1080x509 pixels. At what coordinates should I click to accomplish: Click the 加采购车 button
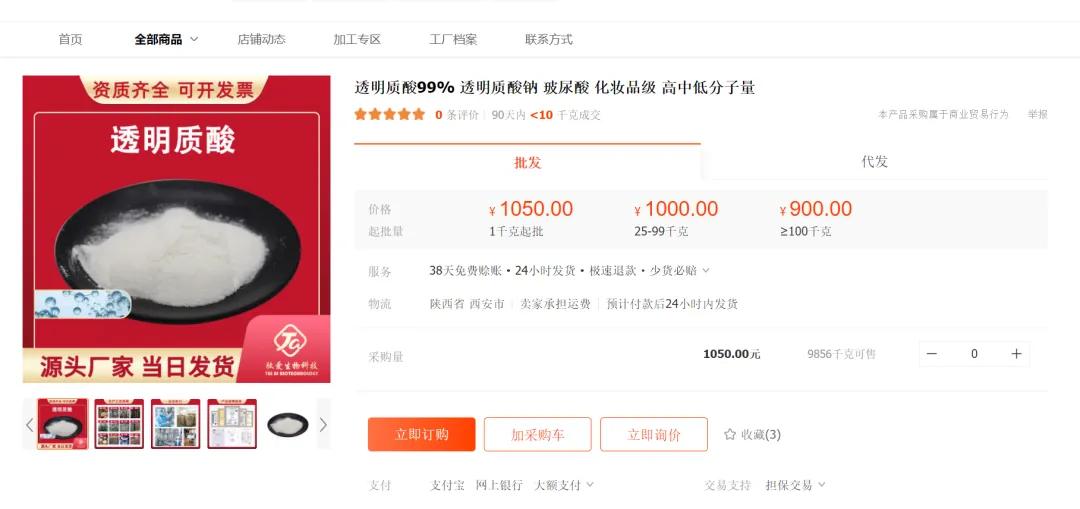pos(537,435)
